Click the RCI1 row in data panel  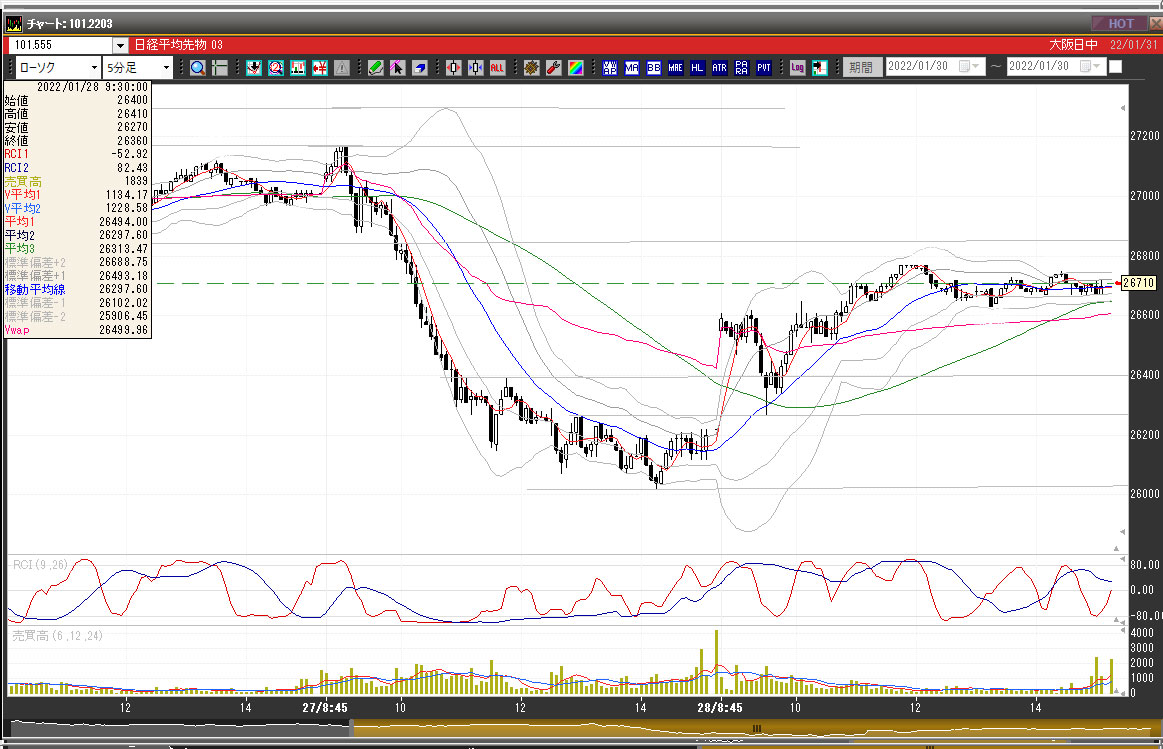[x=77, y=154]
